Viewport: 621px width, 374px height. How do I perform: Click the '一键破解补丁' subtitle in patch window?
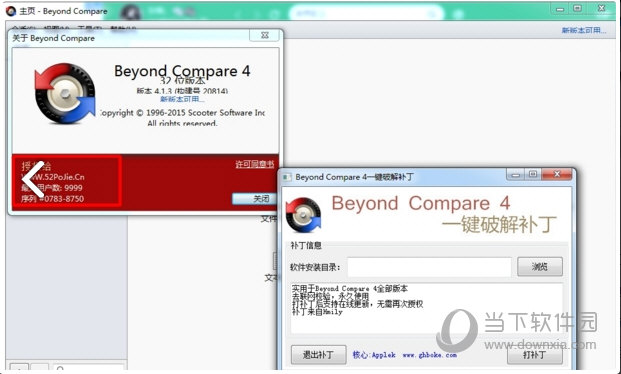(x=499, y=224)
